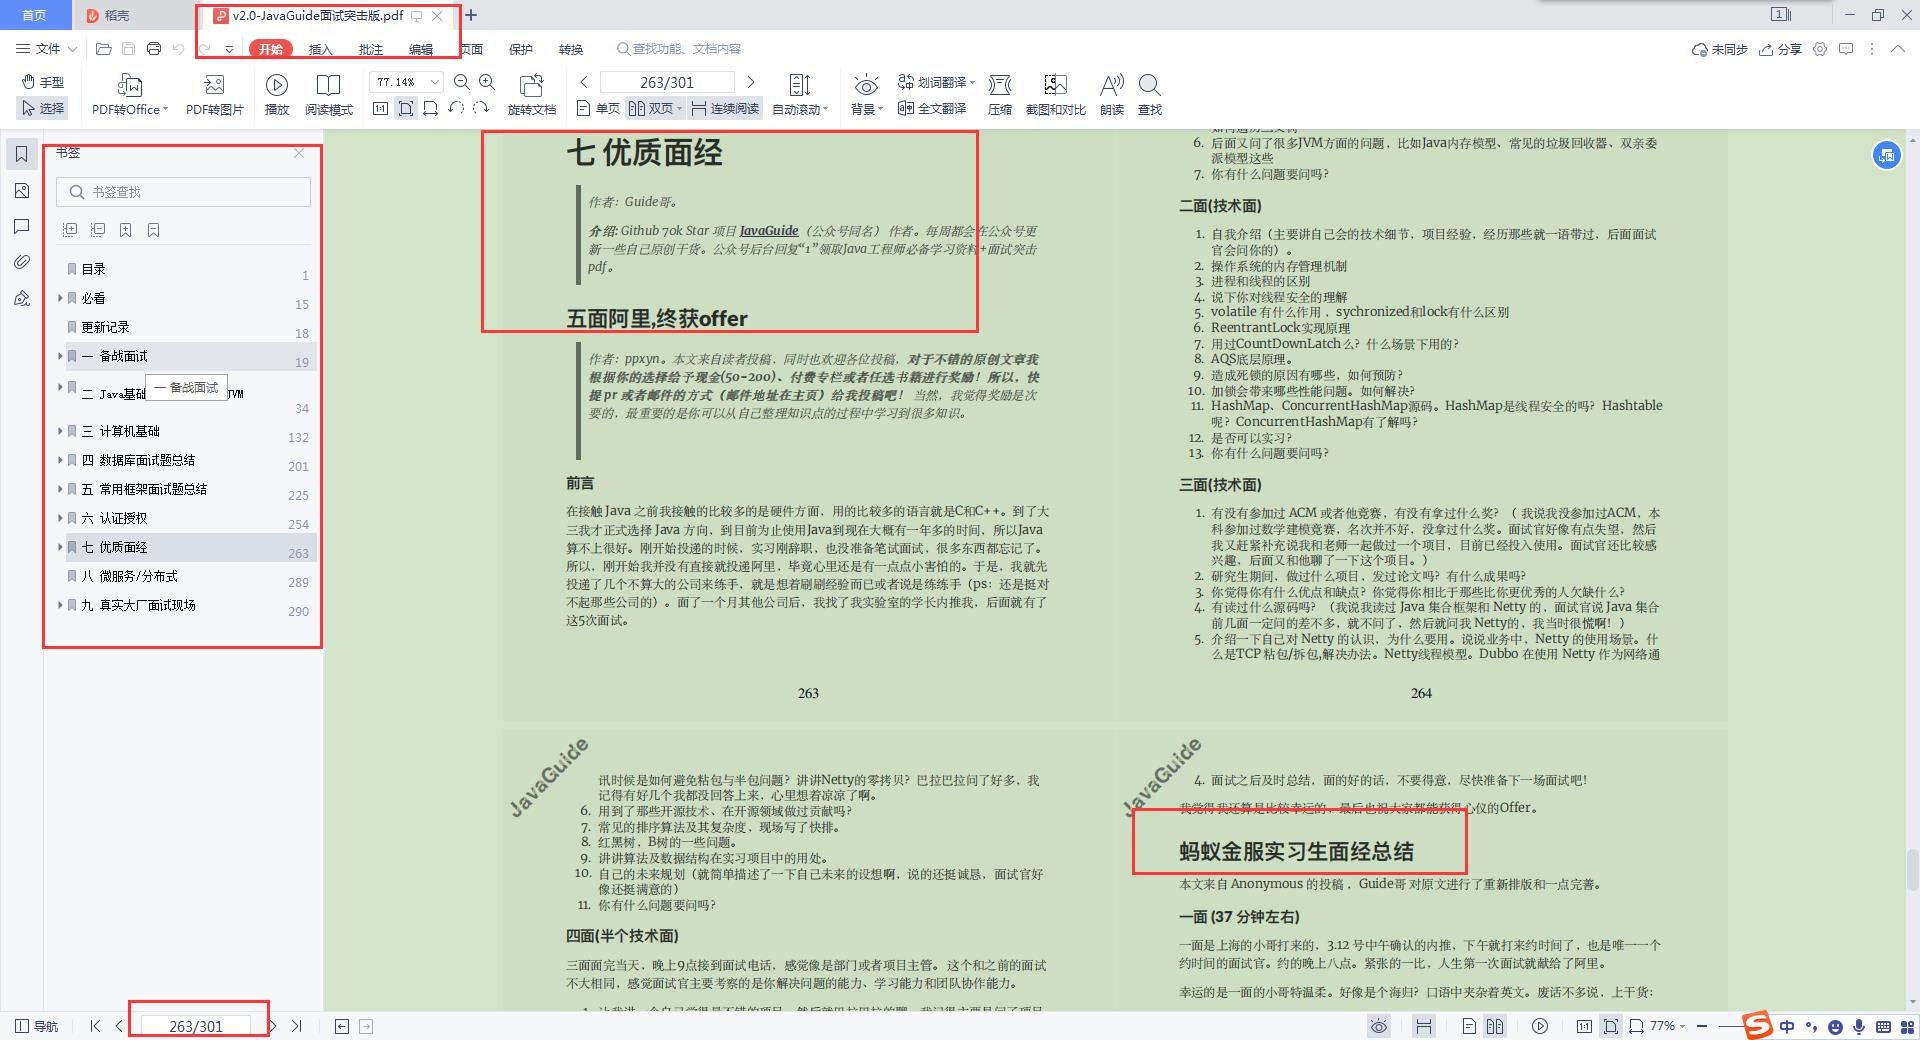Click the 查找功能、文档内容 search box
The image size is (1920, 1040).
[679, 48]
